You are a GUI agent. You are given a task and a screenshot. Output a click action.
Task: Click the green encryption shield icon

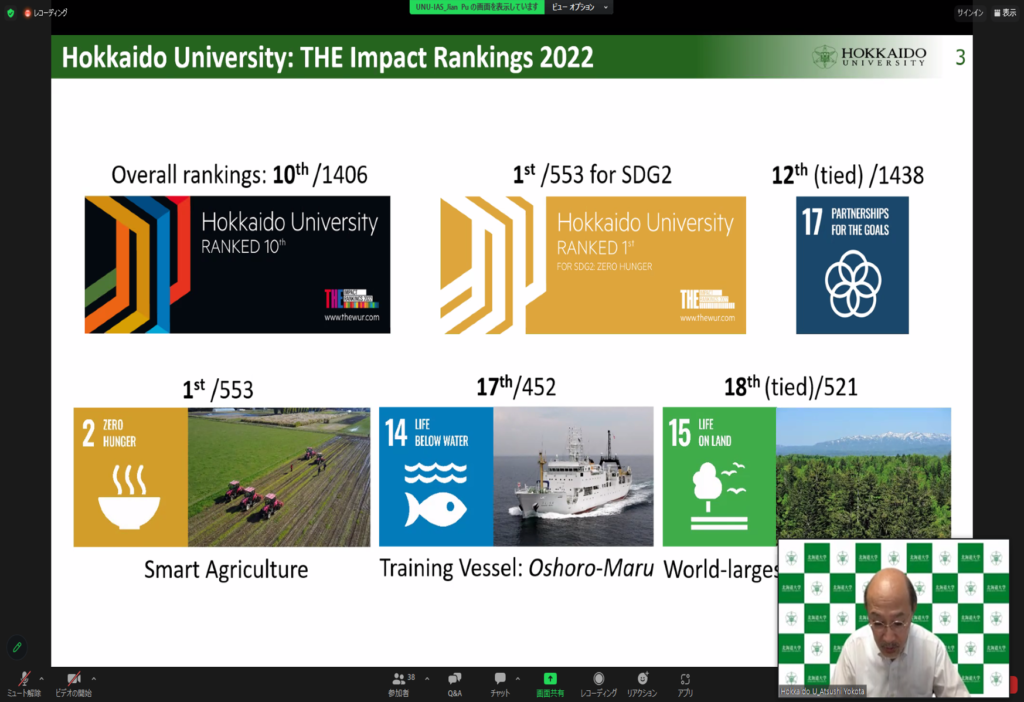tap(11, 13)
